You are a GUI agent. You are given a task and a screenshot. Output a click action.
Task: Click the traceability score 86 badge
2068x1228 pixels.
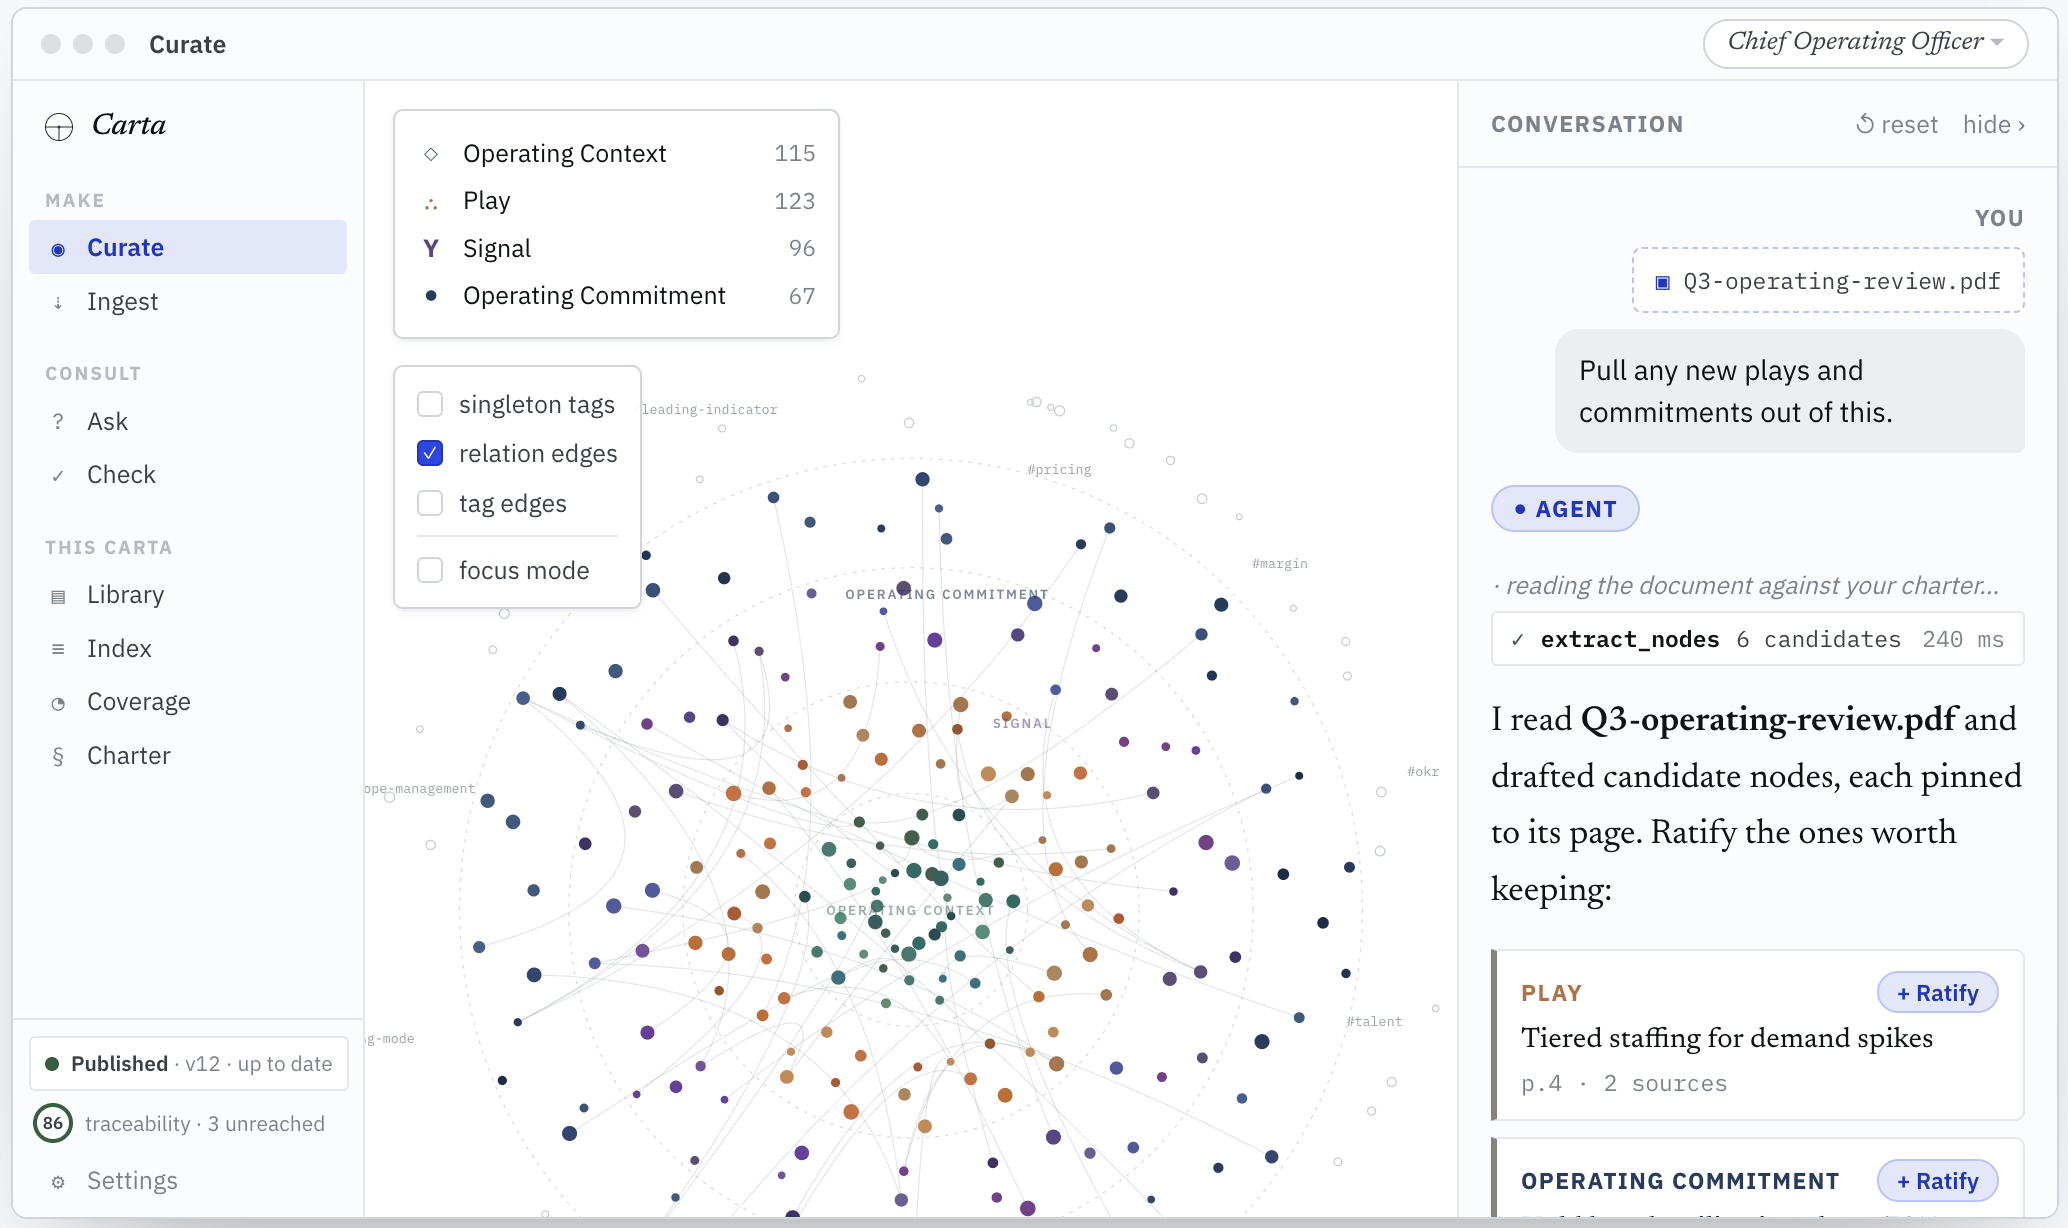point(53,1123)
